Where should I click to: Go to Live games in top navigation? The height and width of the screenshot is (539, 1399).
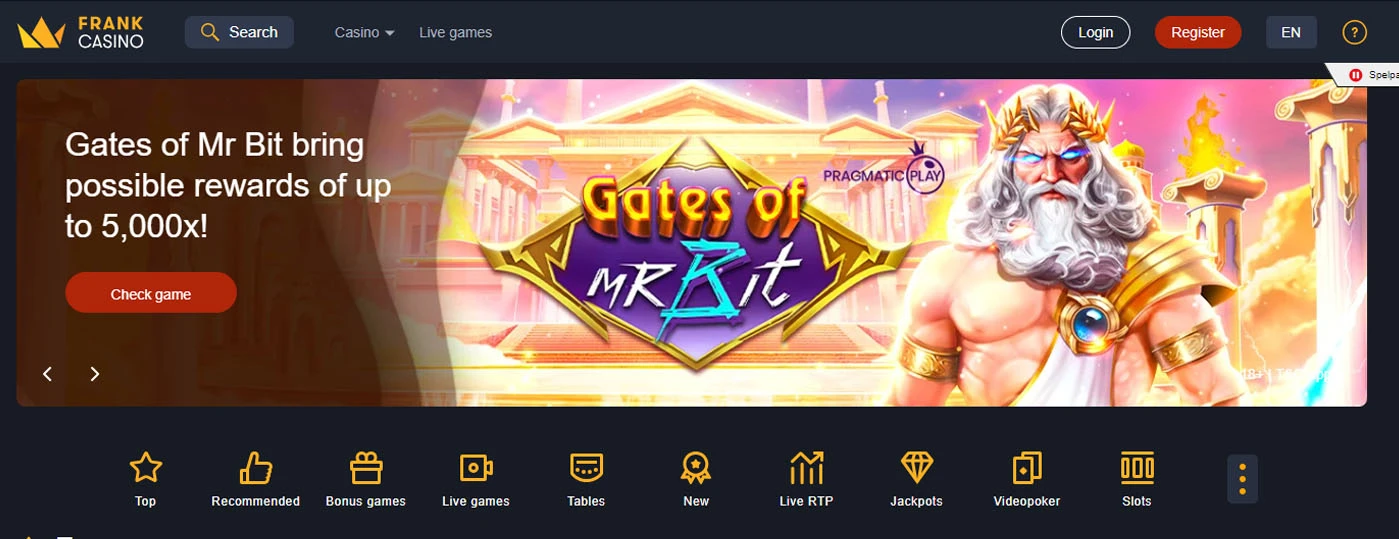456,32
